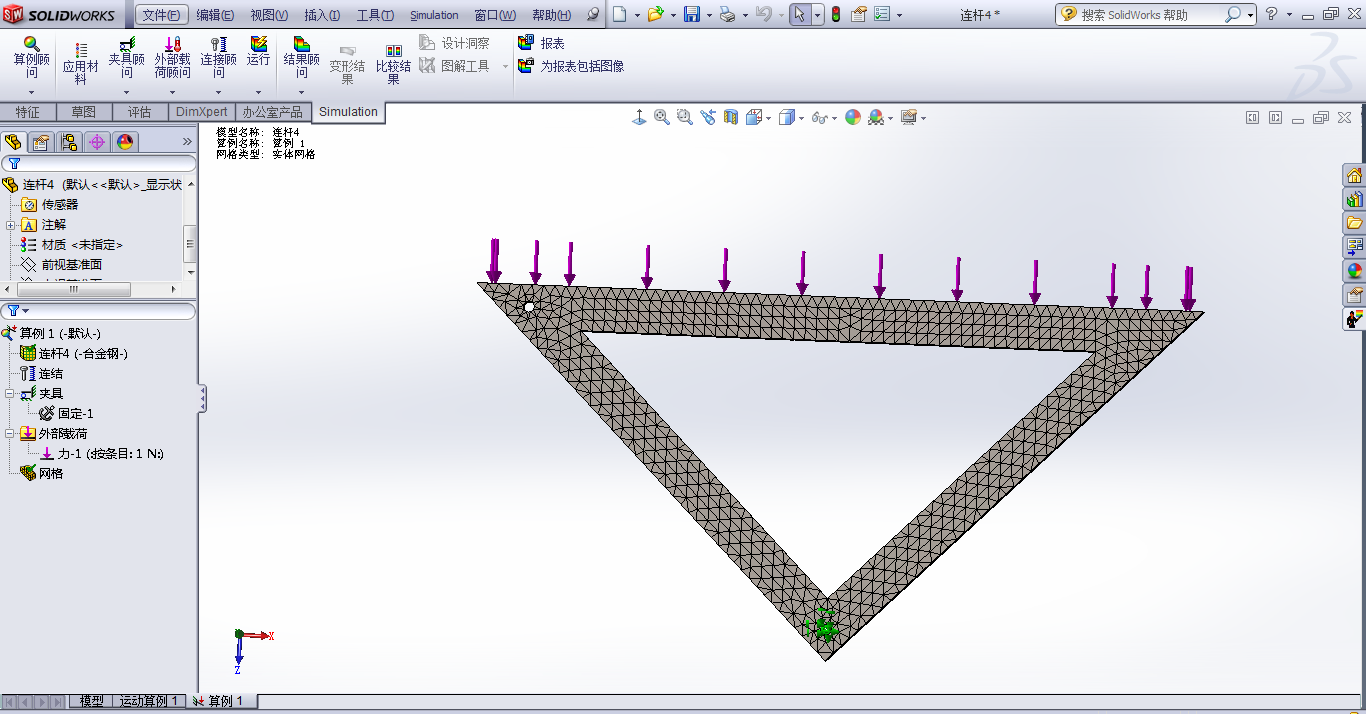Click the hide/show items glasses icon
Screen dimensions: 1366x714
[819, 118]
